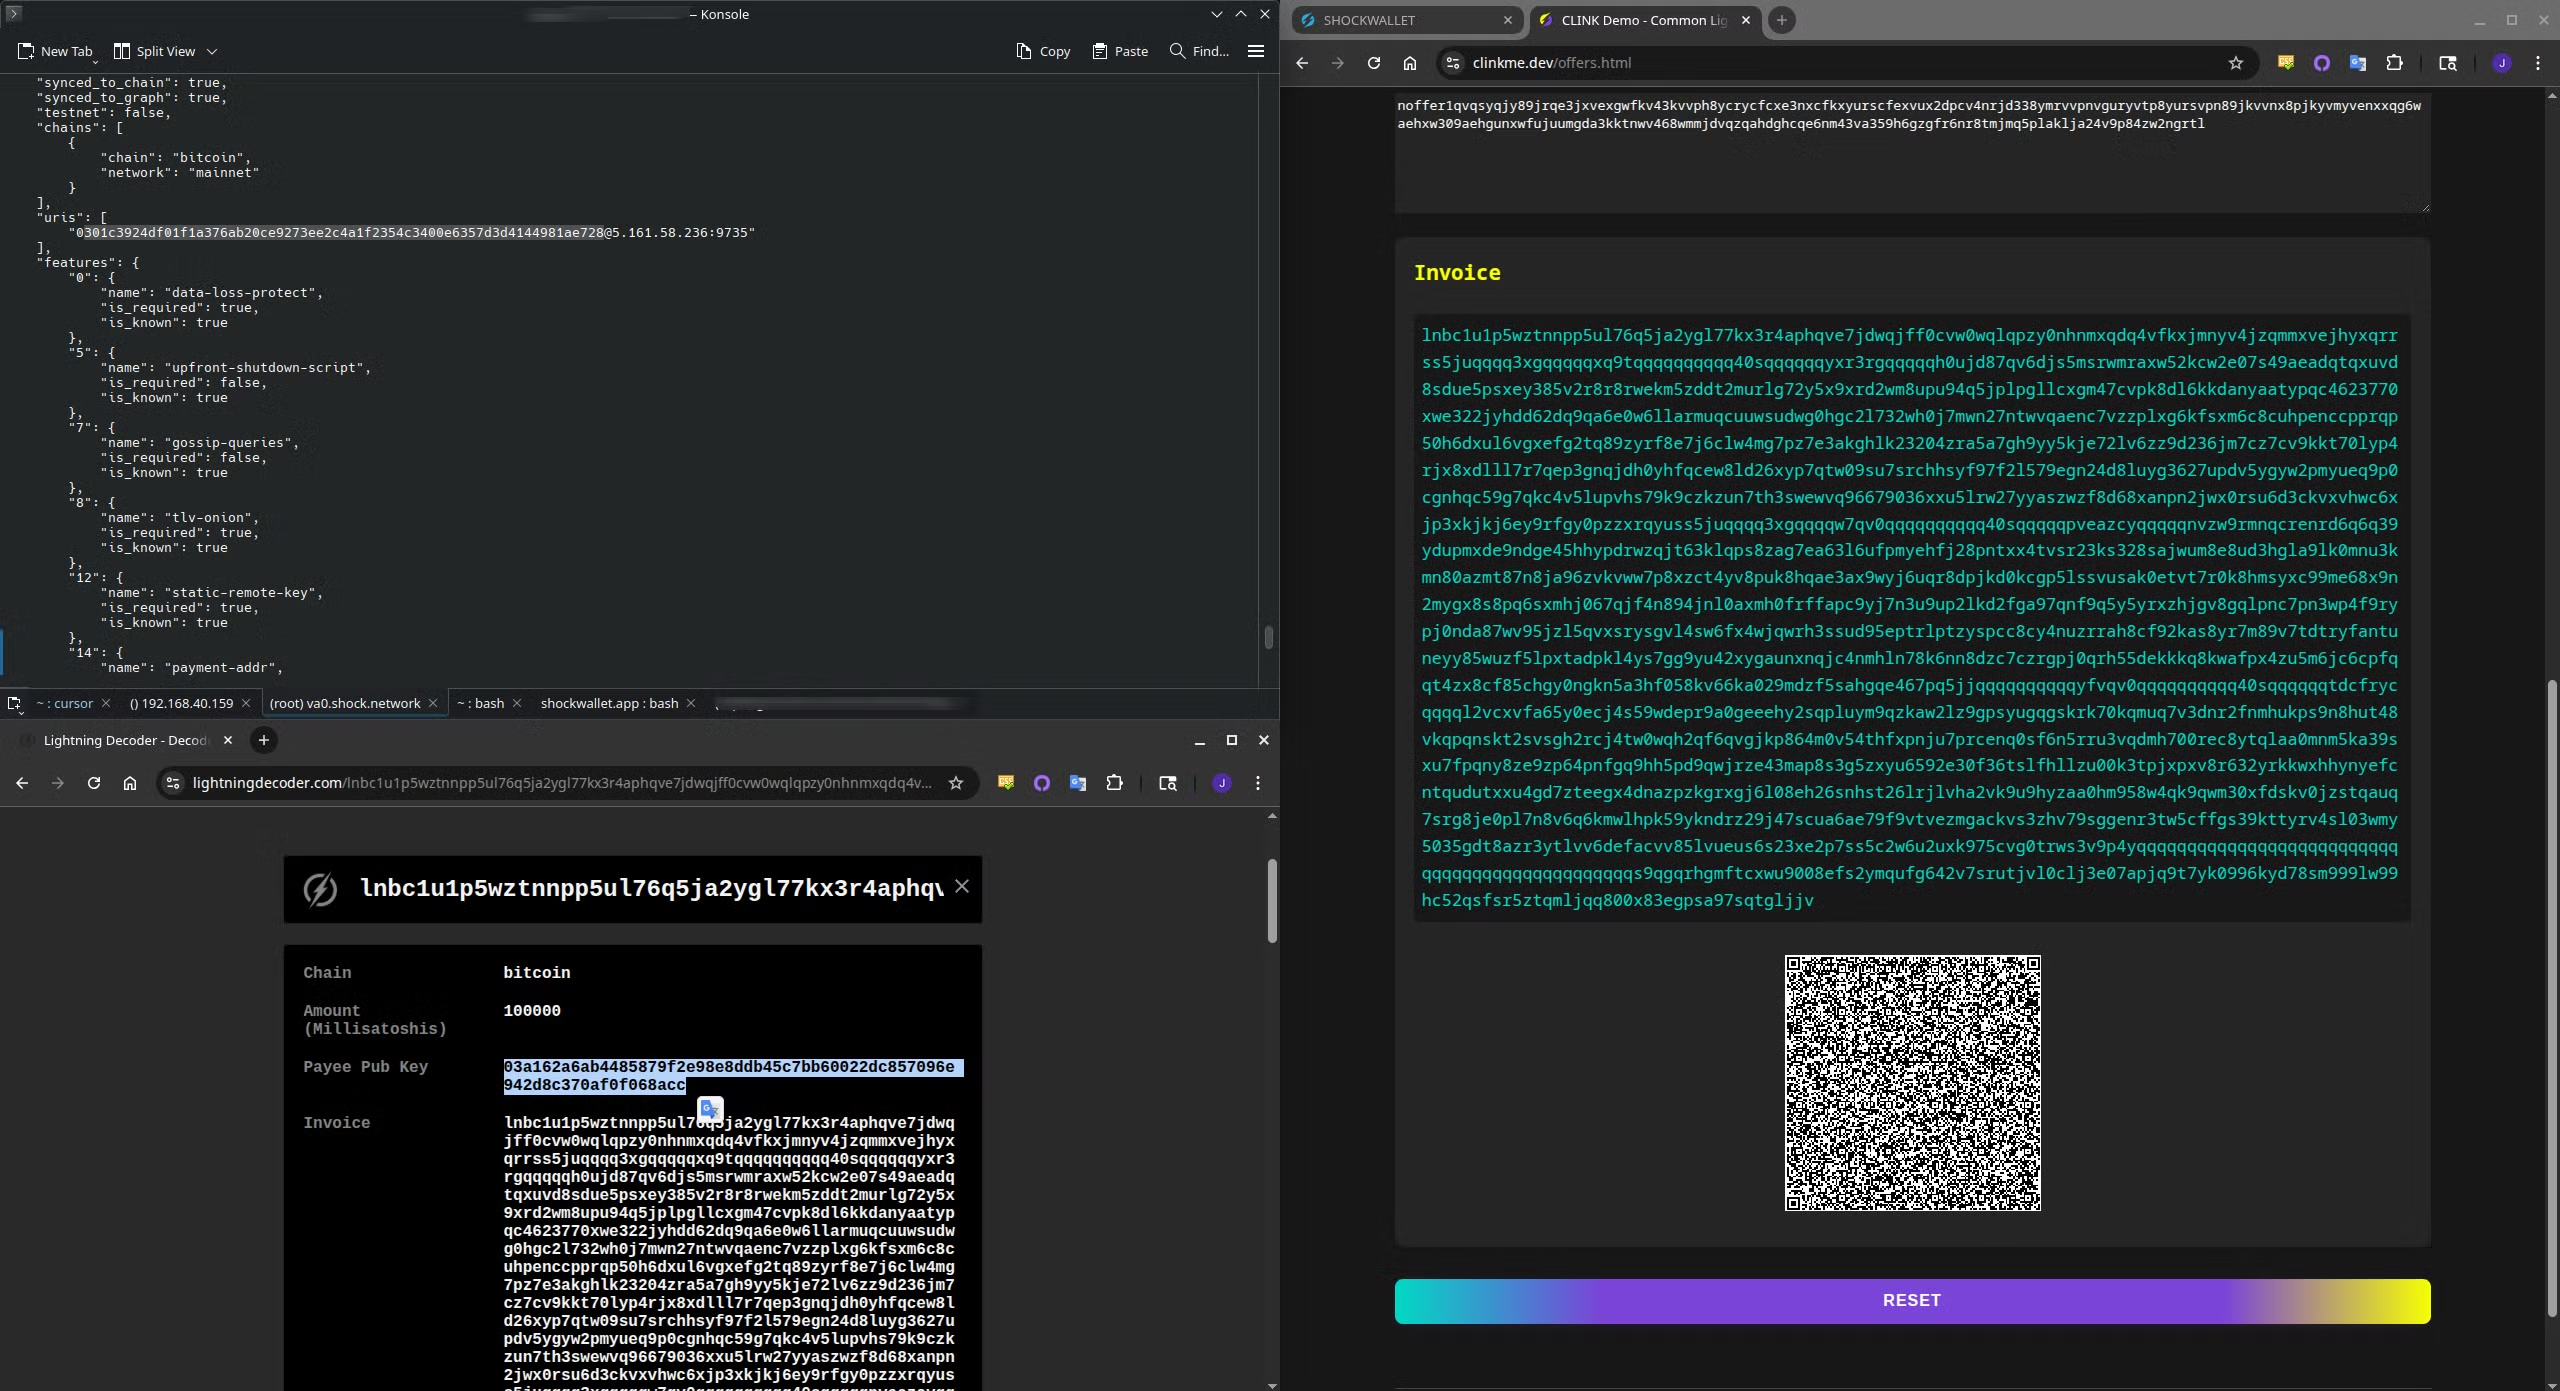The height and width of the screenshot is (1391, 2560).
Task: Open the extensions puzzle icon in the clinkme browser
Action: [x=2394, y=63]
